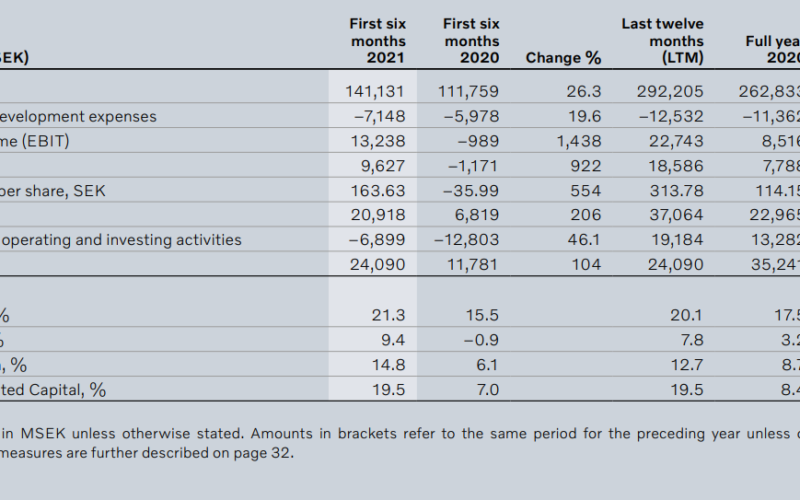Select the "ted Capital, %" row label
Image resolution: width=800 pixels, height=500 pixels.
point(53,390)
